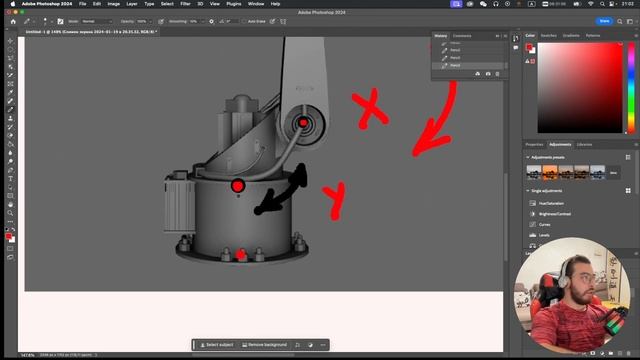Select the Clone Stamp tool
Image resolution: width=640 pixels, height=360 pixels.
click(10, 118)
